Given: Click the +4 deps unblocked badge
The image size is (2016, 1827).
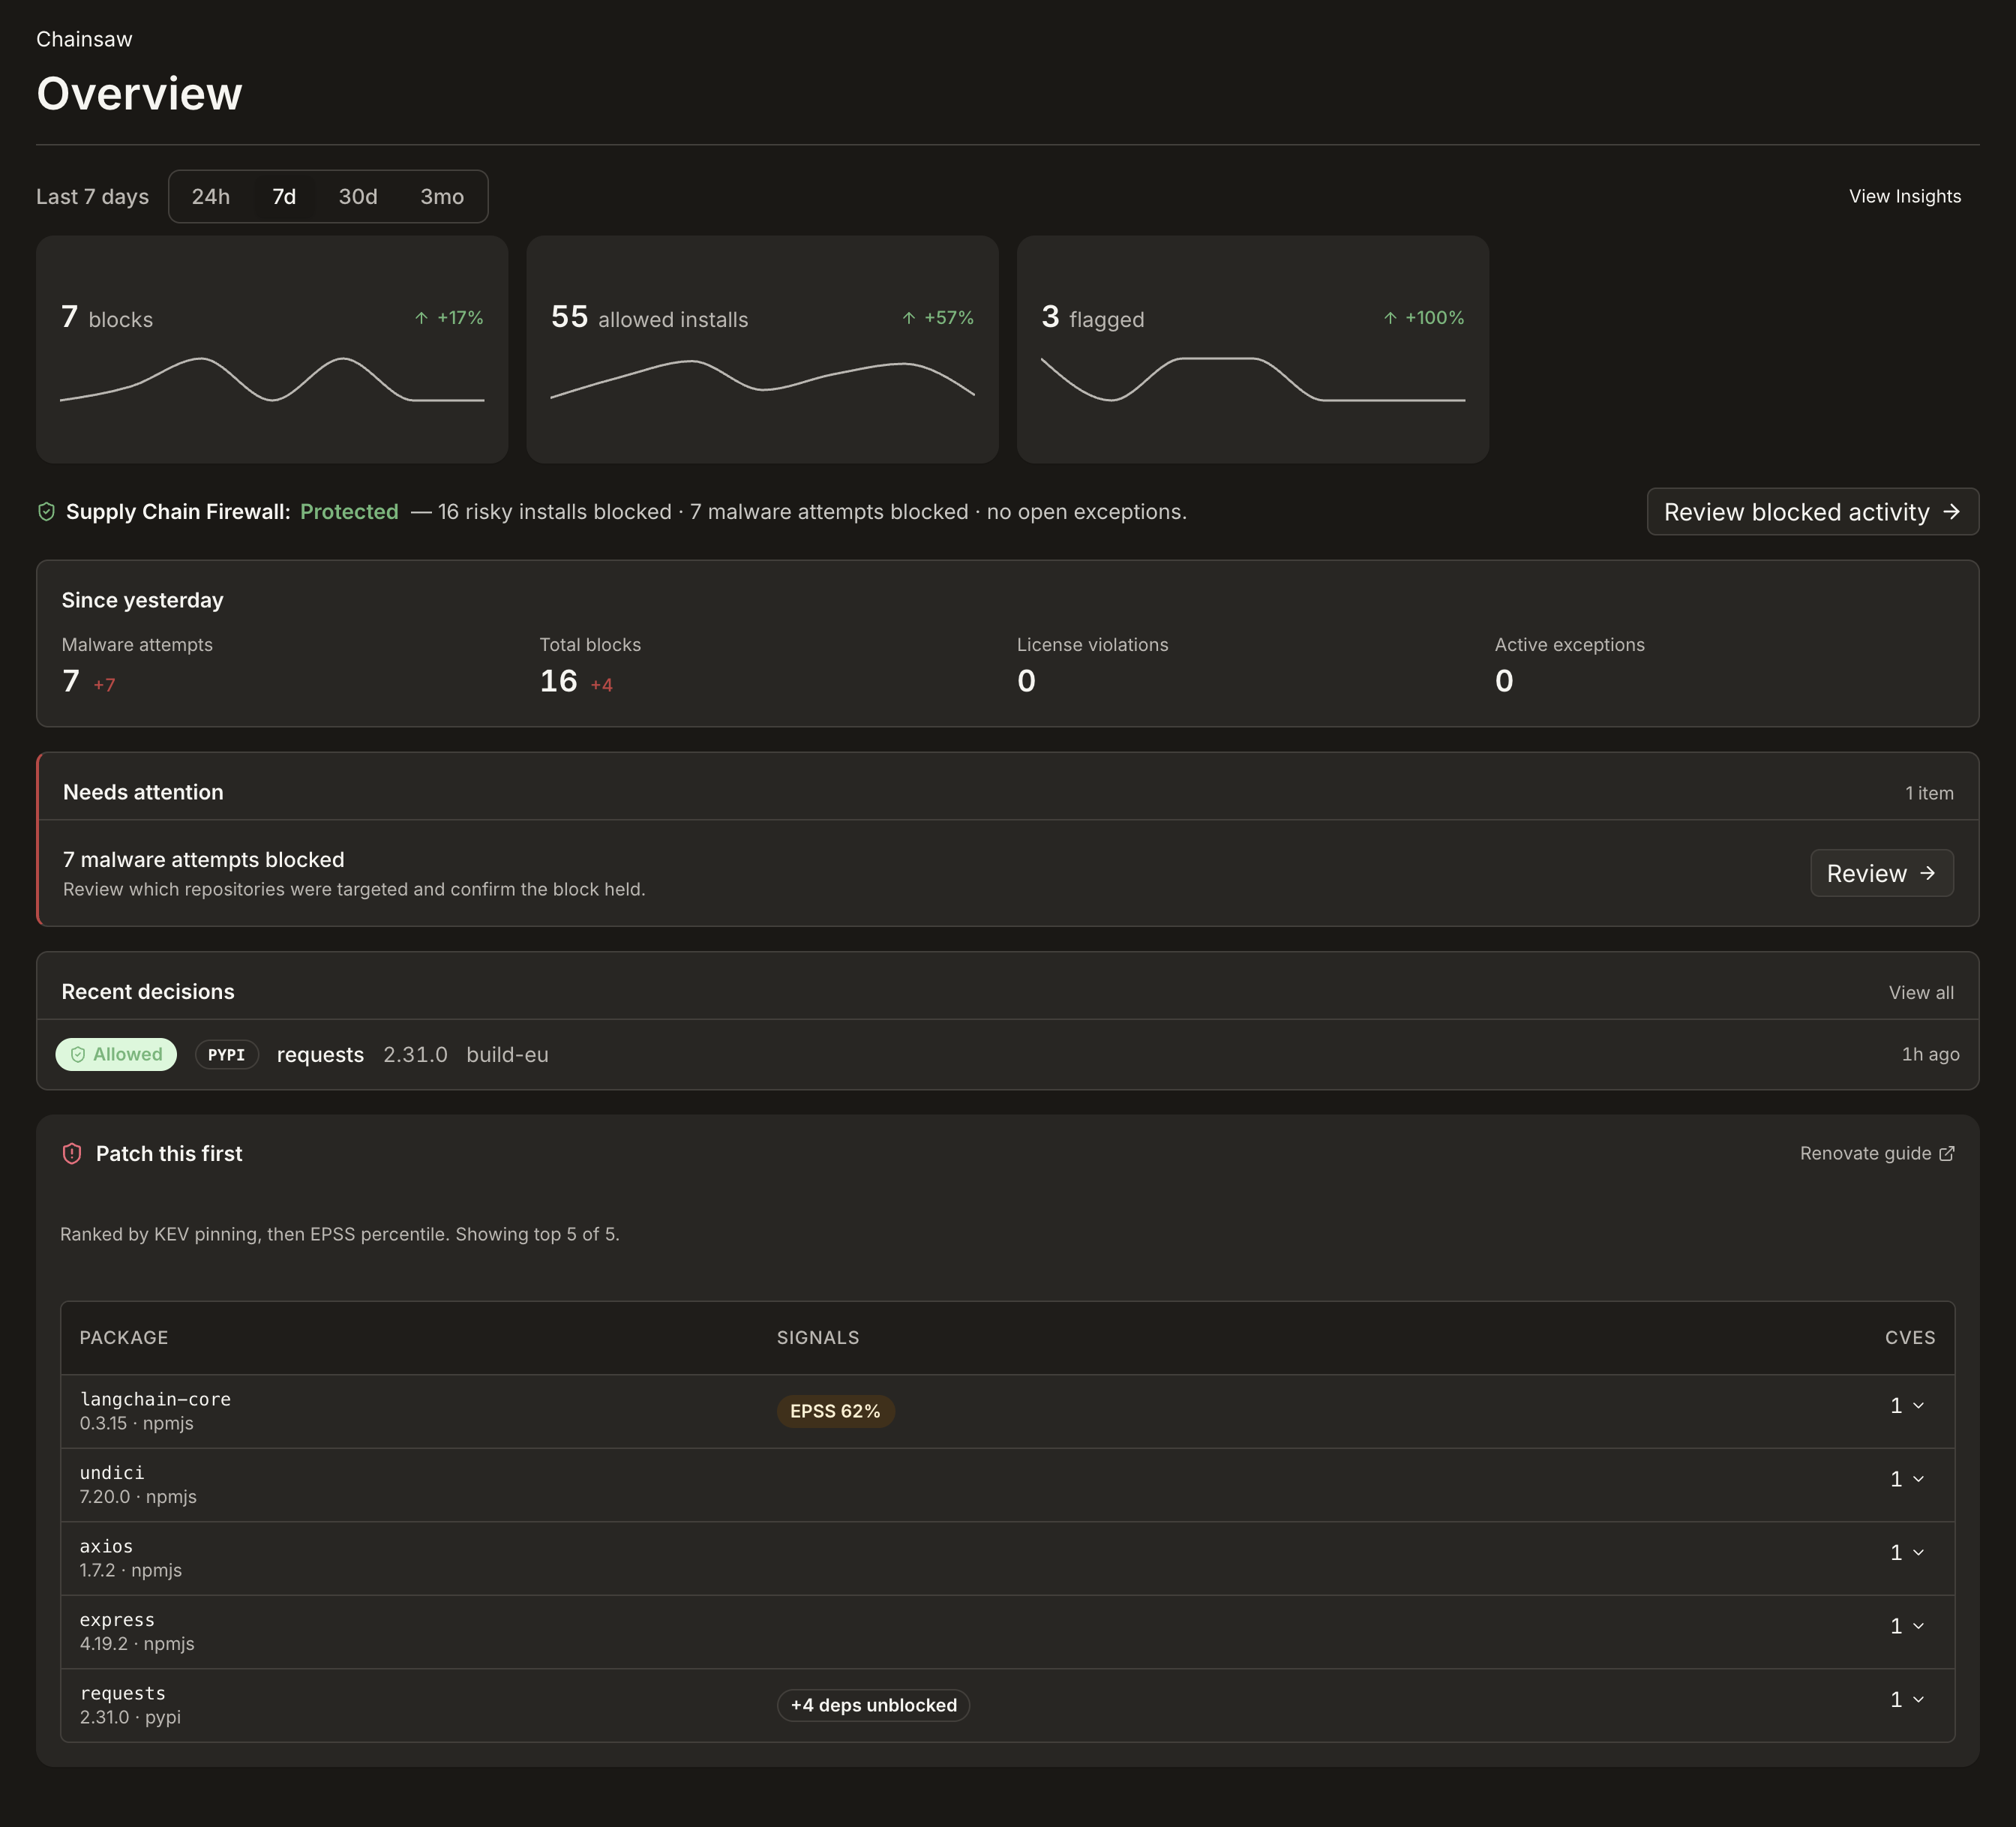Looking at the screenshot, I should (873, 1705).
